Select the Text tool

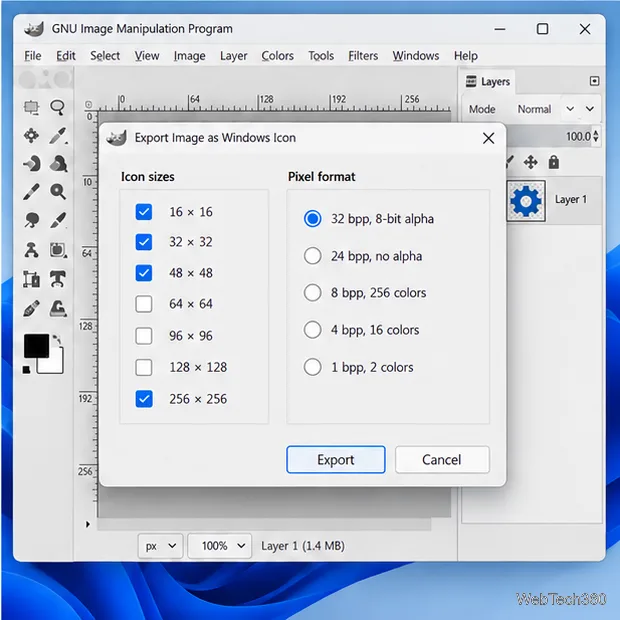coord(58,279)
